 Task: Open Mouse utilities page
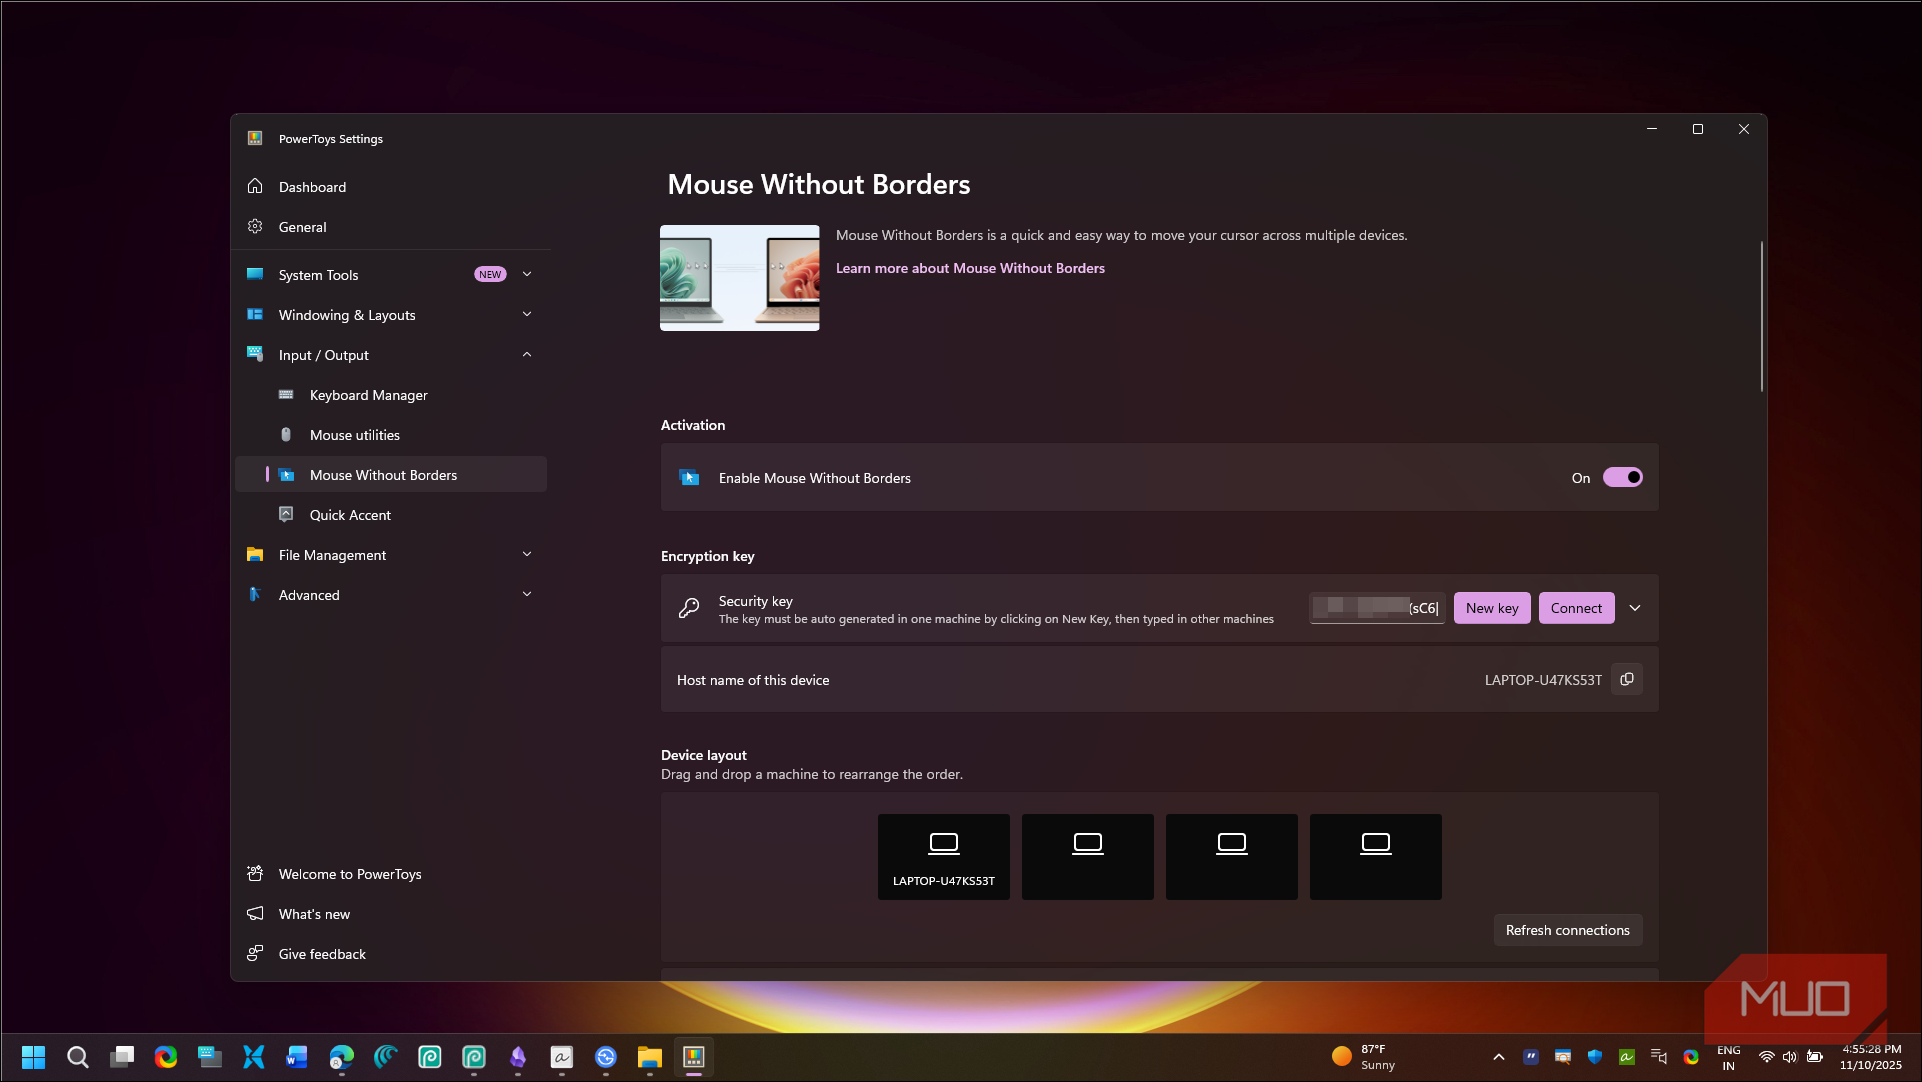click(354, 435)
